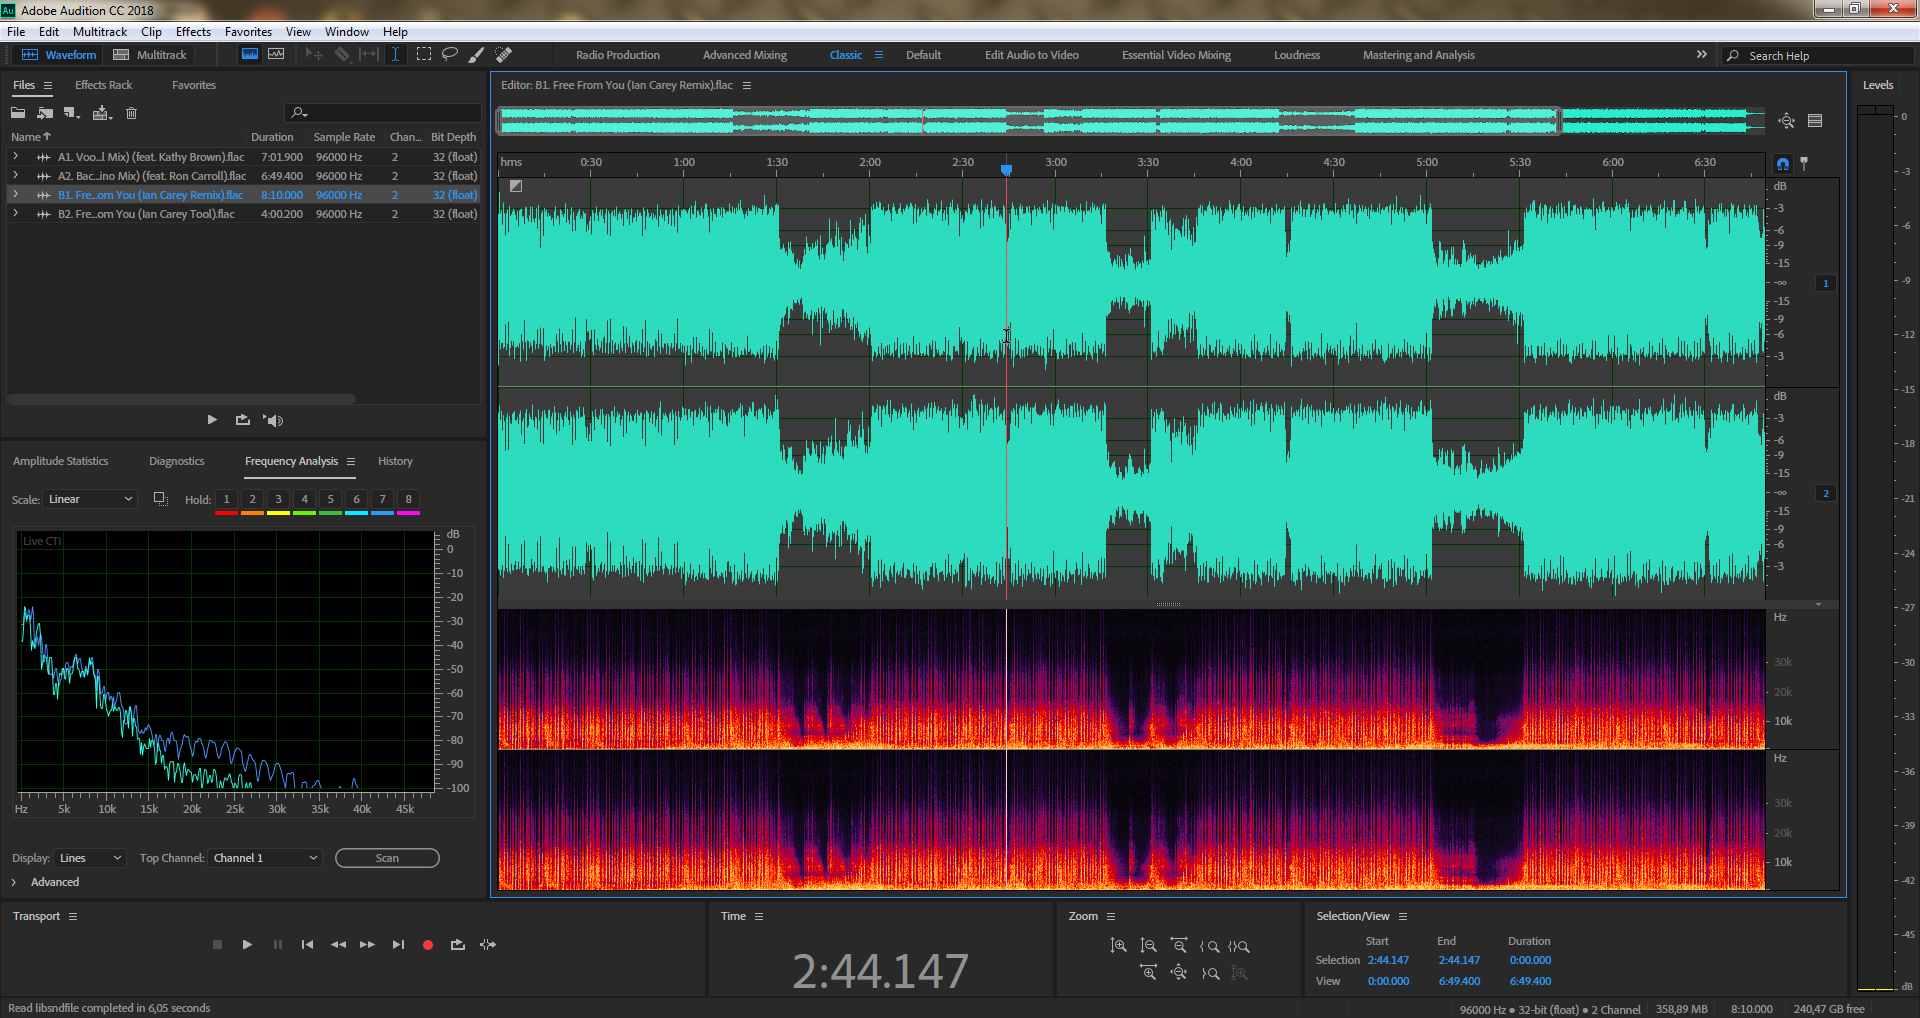Switch to Multitrack view button
1920x1018 pixels.
(x=150, y=55)
